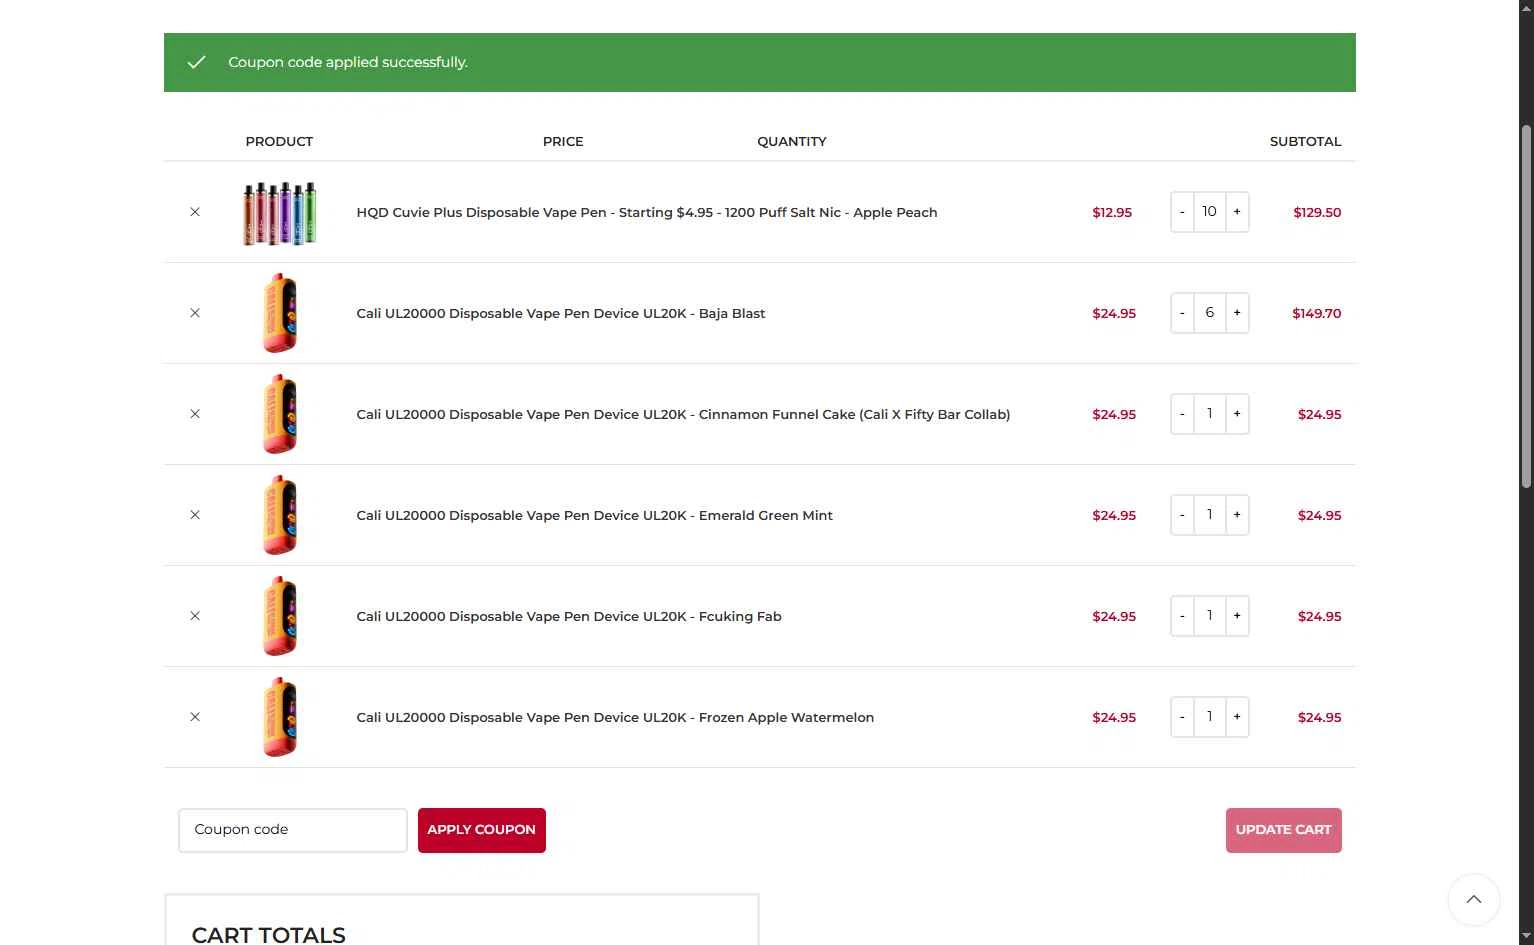1534x945 pixels.
Task: Decrease quantity of Baja Blast
Action: tap(1182, 313)
